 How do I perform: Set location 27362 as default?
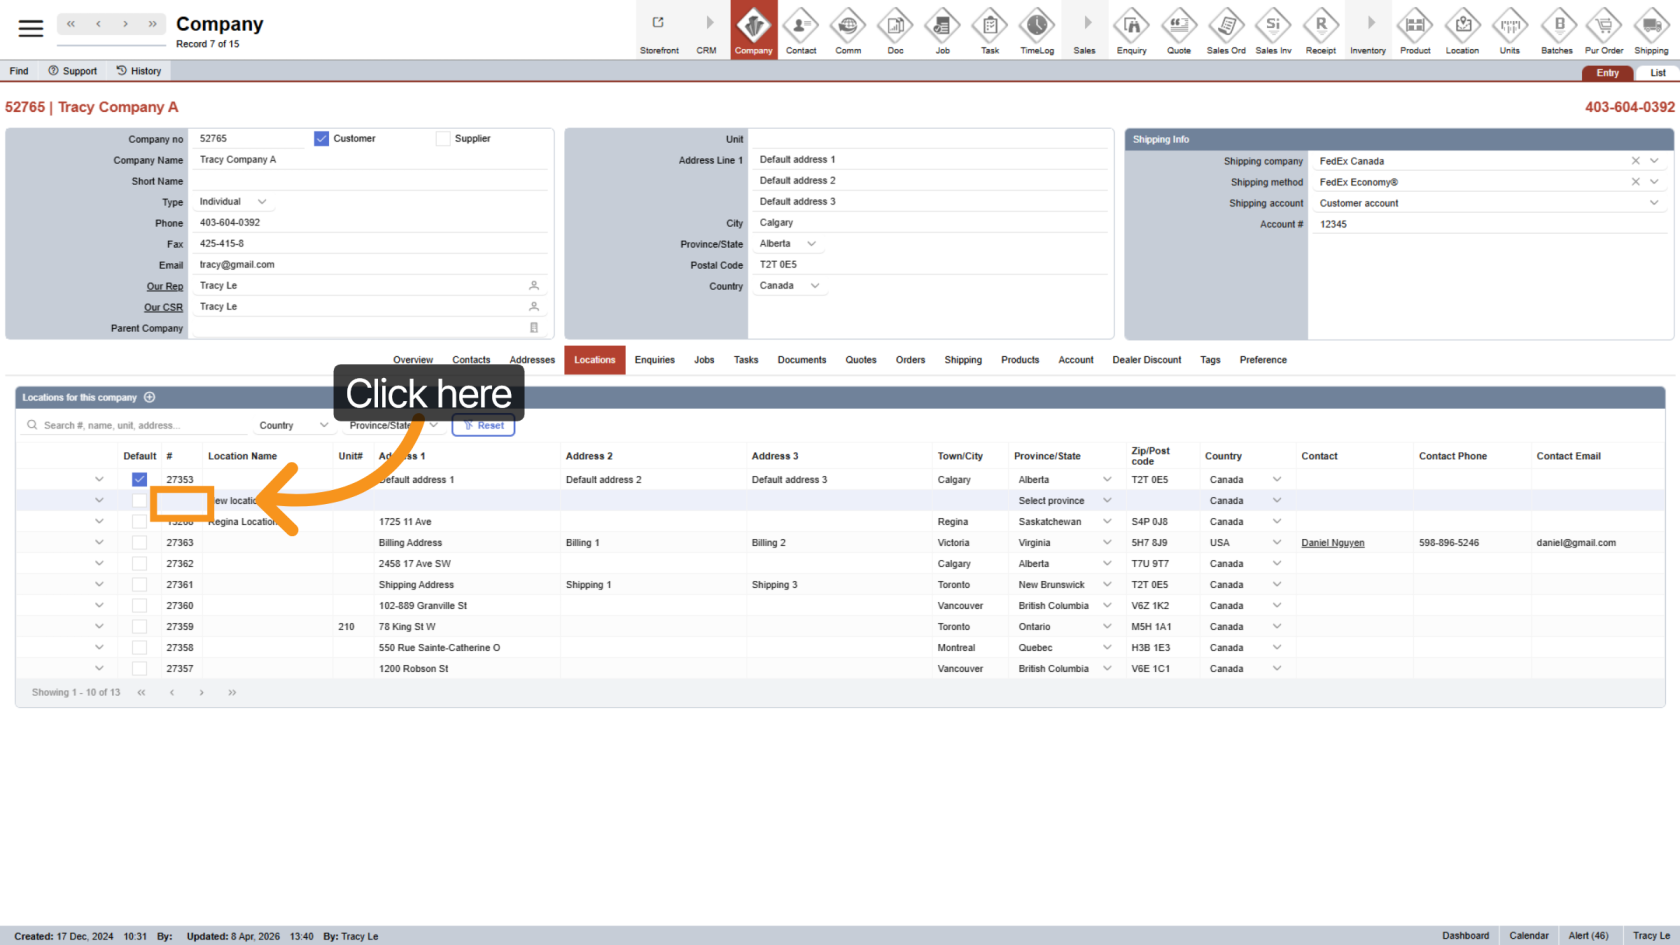click(x=139, y=564)
